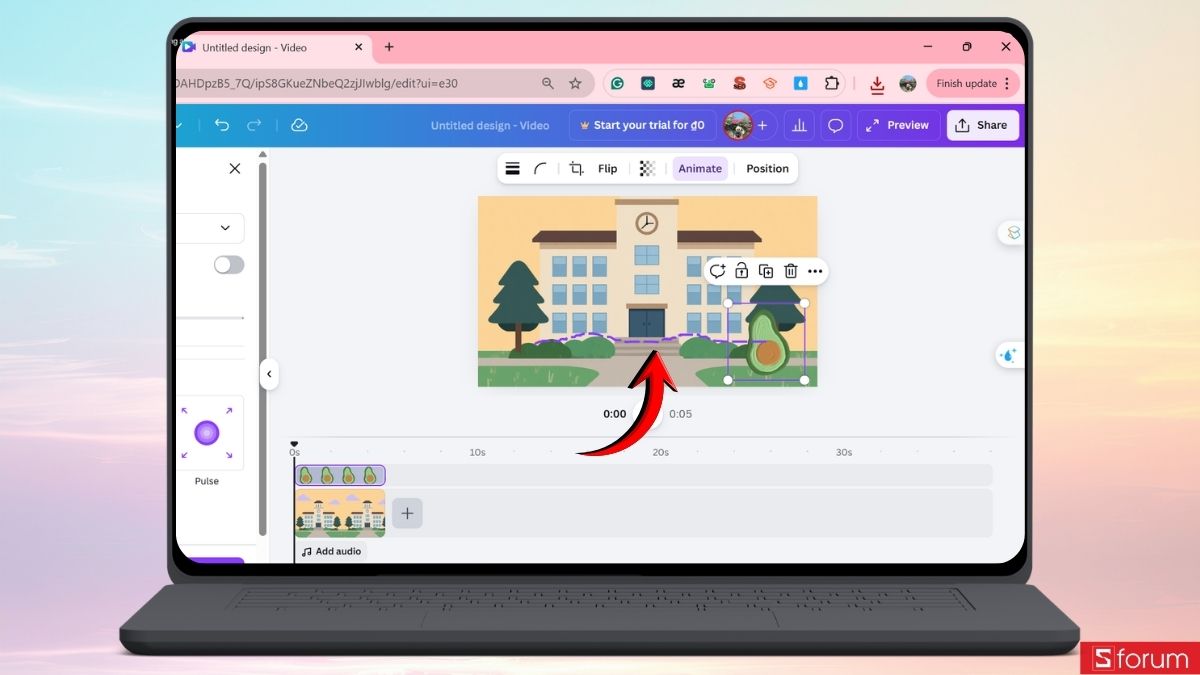Image resolution: width=1200 pixels, height=675 pixels.
Task: Close the animate side panel
Action: (235, 169)
